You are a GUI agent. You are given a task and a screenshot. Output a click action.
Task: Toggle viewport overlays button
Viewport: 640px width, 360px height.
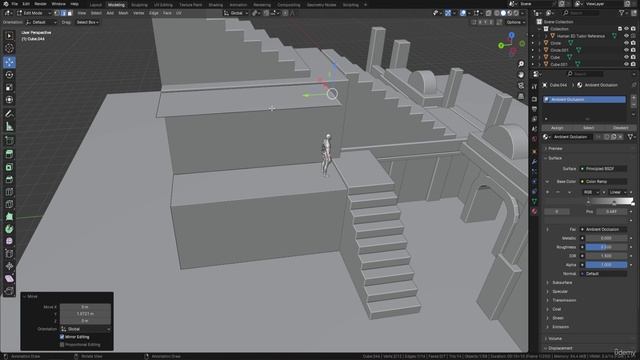click(x=463, y=13)
